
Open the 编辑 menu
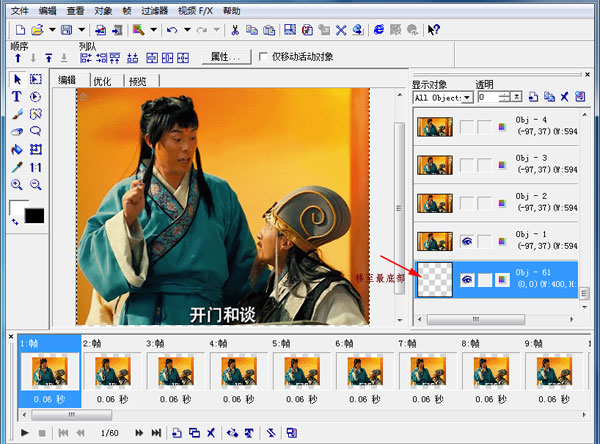(x=47, y=11)
